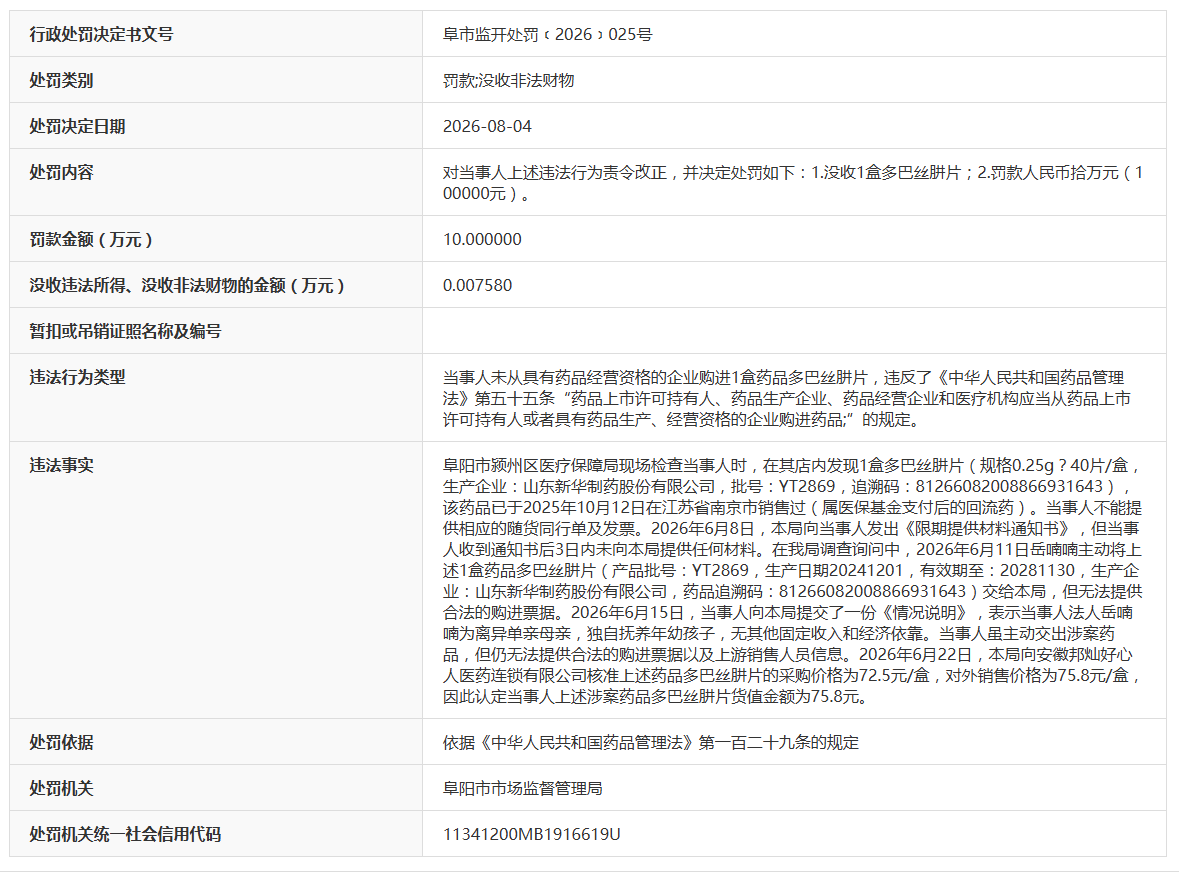Select the label 处罚机关统一社会信用代码
Image resolution: width=1179 pixels, height=889 pixels.
(x=126, y=835)
